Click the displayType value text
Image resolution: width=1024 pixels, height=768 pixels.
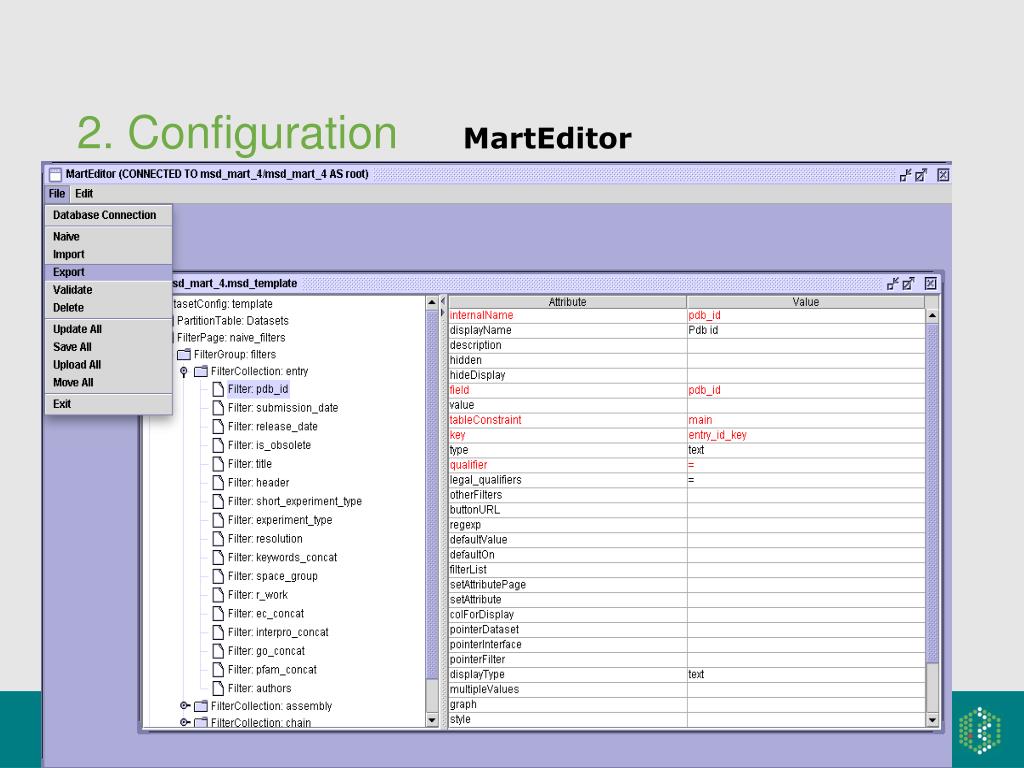coord(806,675)
